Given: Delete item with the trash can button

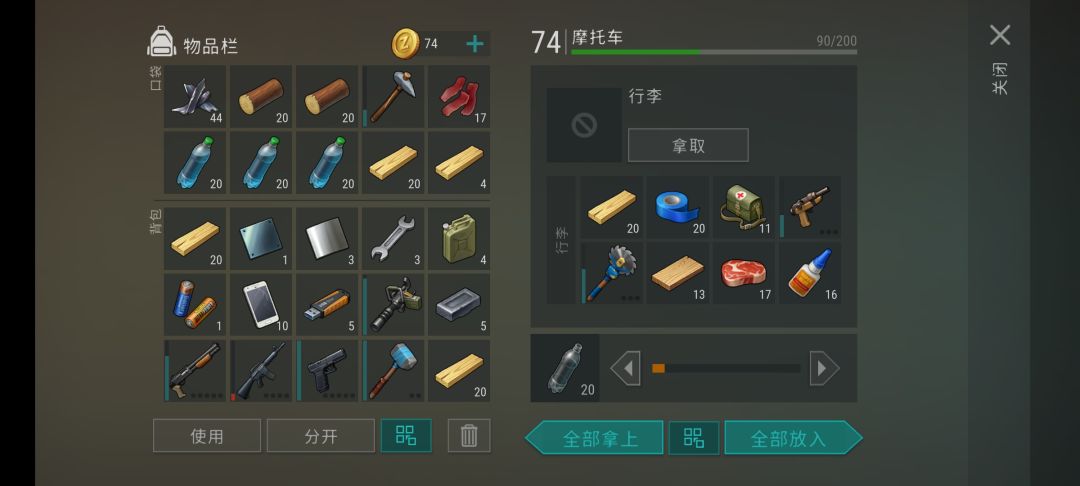Looking at the screenshot, I should pos(469,436).
